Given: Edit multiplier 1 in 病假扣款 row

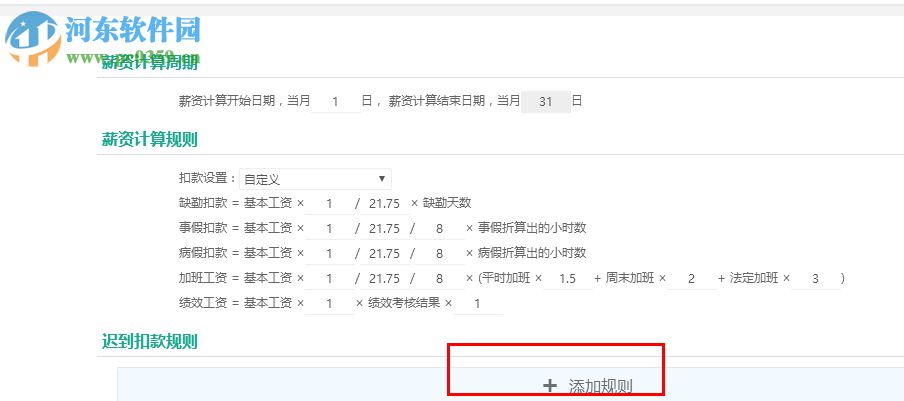Looking at the screenshot, I should [329, 253].
